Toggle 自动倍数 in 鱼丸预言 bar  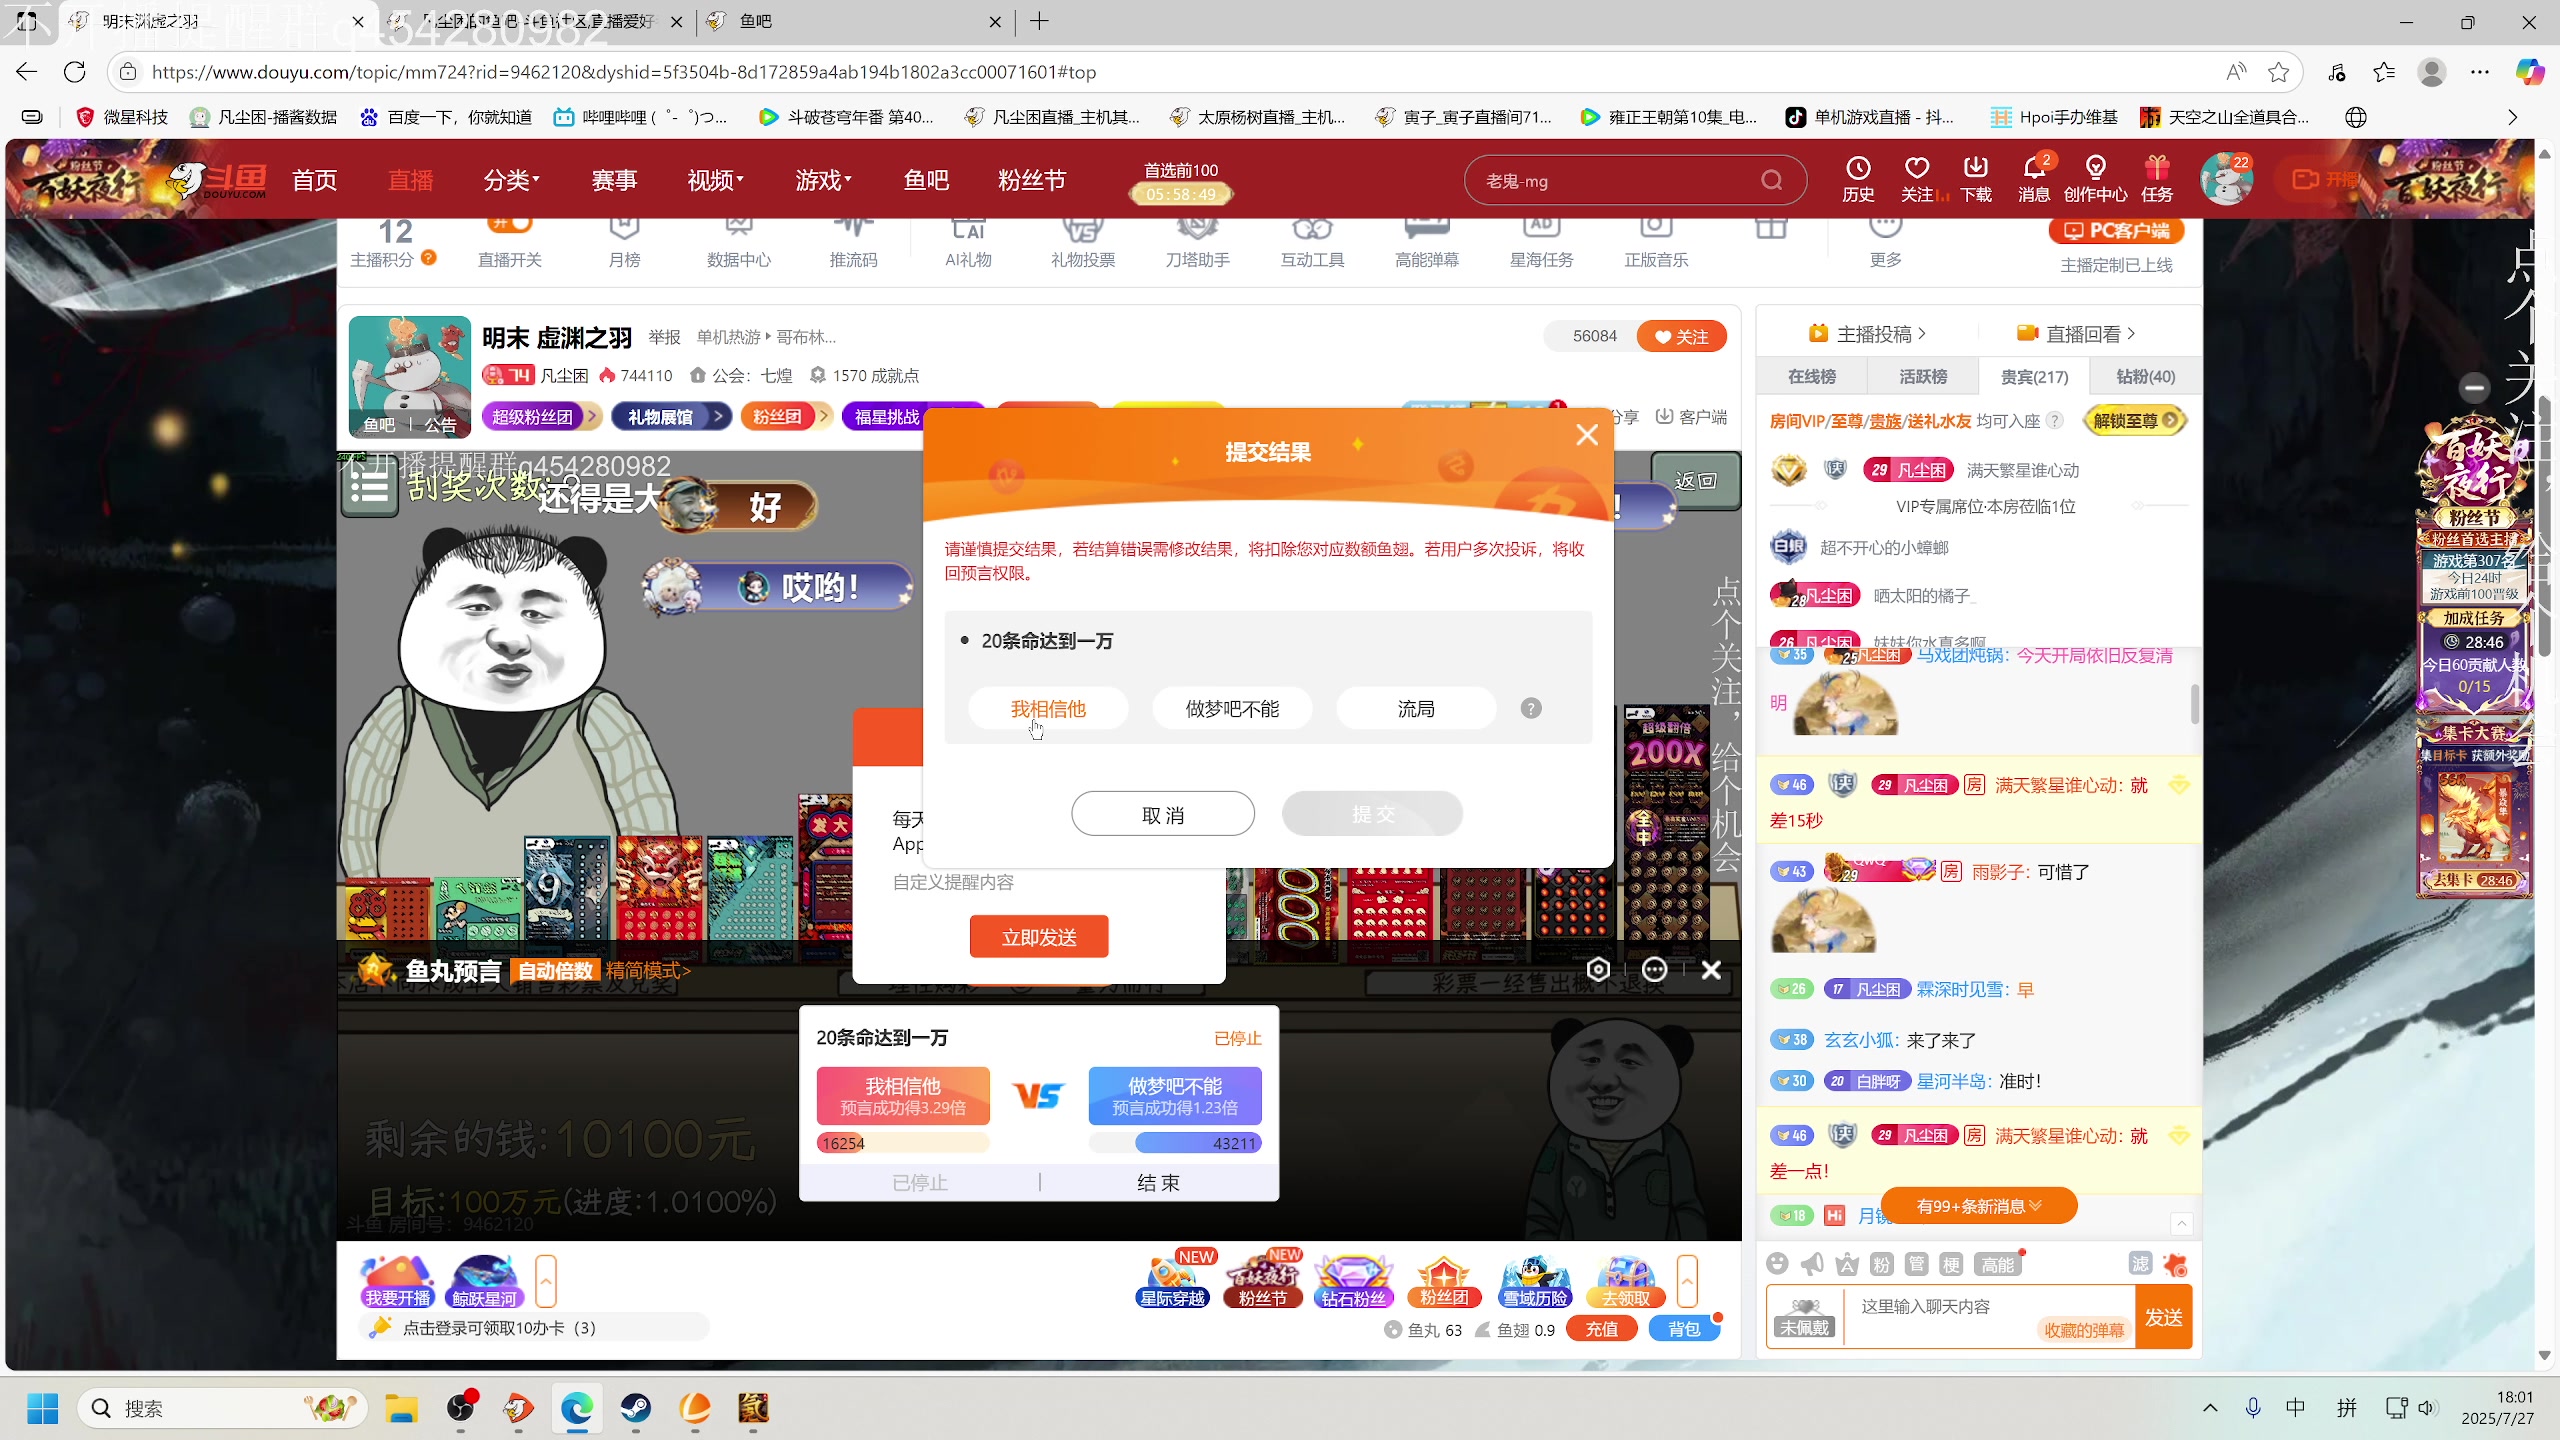[x=555, y=970]
